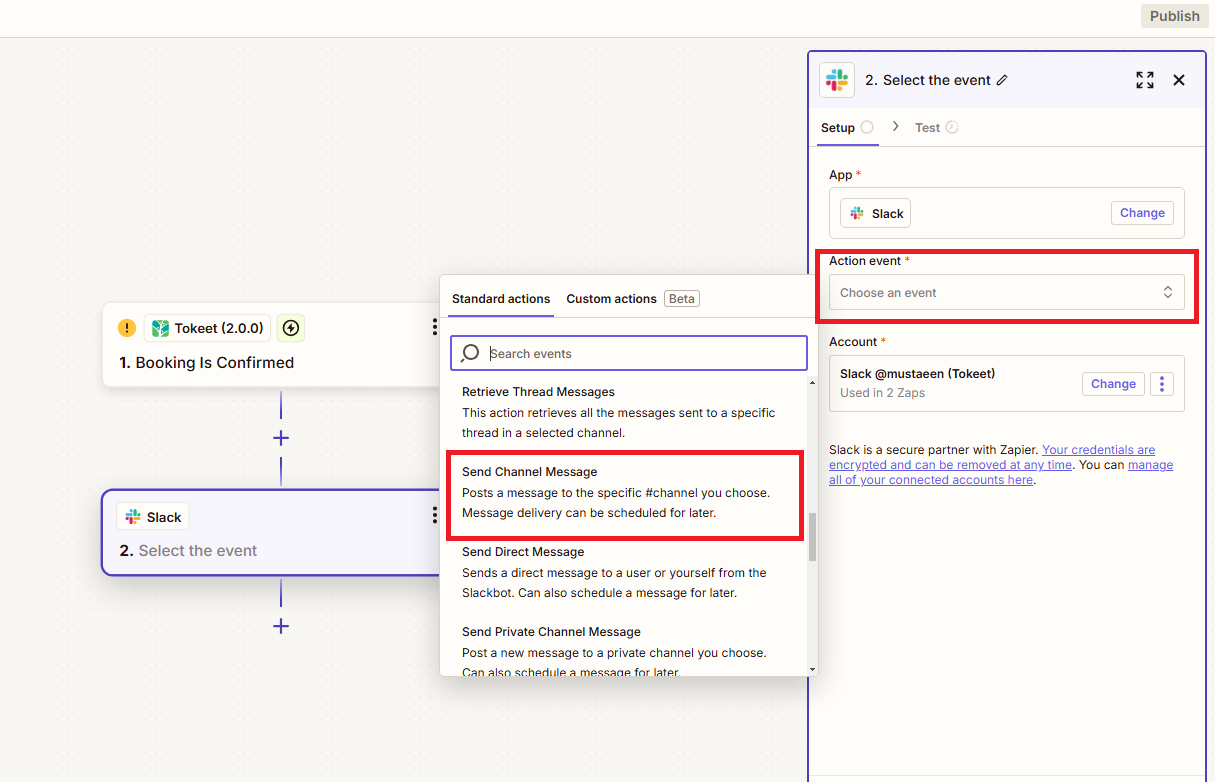Screen dimensions: 1215x782
Task: Open the Action event dropdown
Action: (1007, 293)
